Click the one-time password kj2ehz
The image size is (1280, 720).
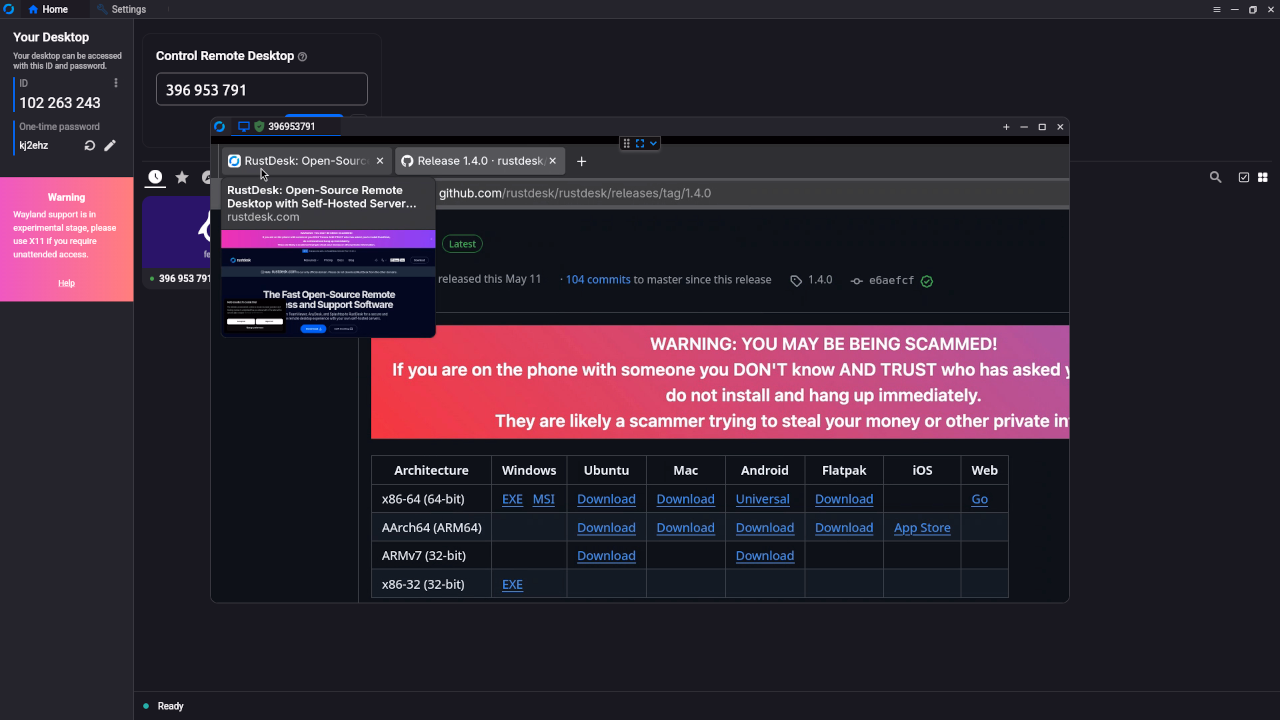(x=34, y=146)
